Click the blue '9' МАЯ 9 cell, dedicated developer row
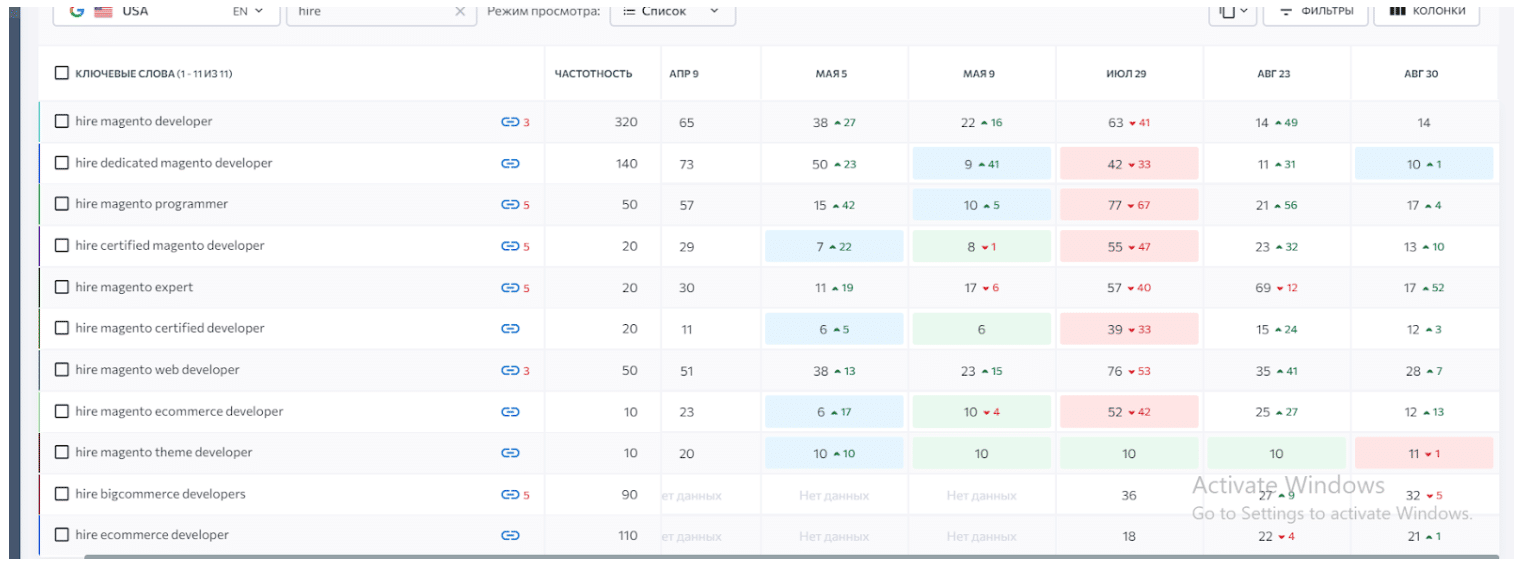The image size is (1518, 574). [x=981, y=164]
